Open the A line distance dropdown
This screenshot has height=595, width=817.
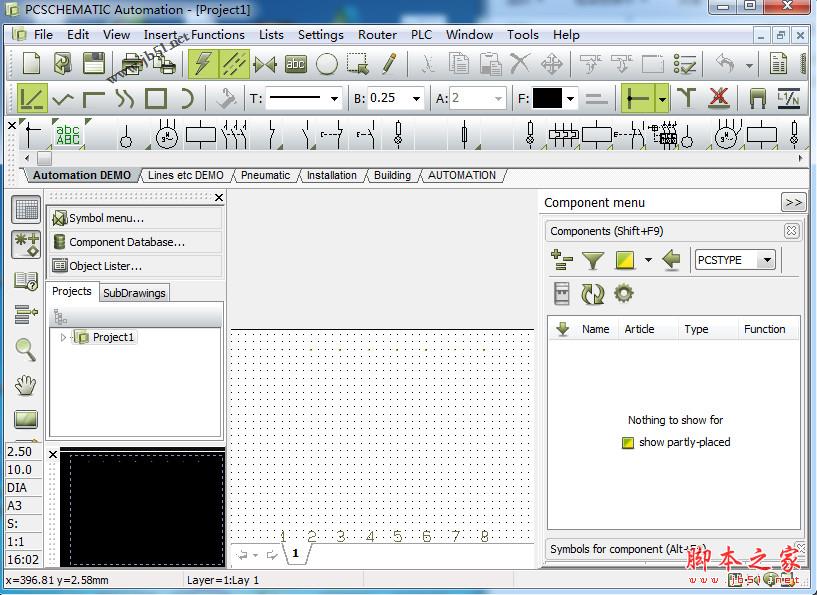point(498,98)
